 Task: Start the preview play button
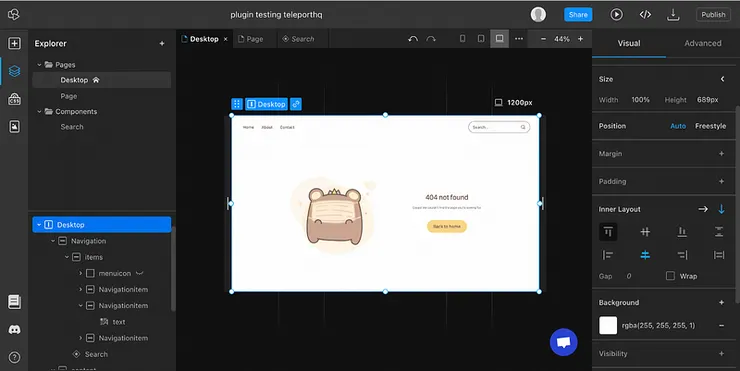[616, 15]
